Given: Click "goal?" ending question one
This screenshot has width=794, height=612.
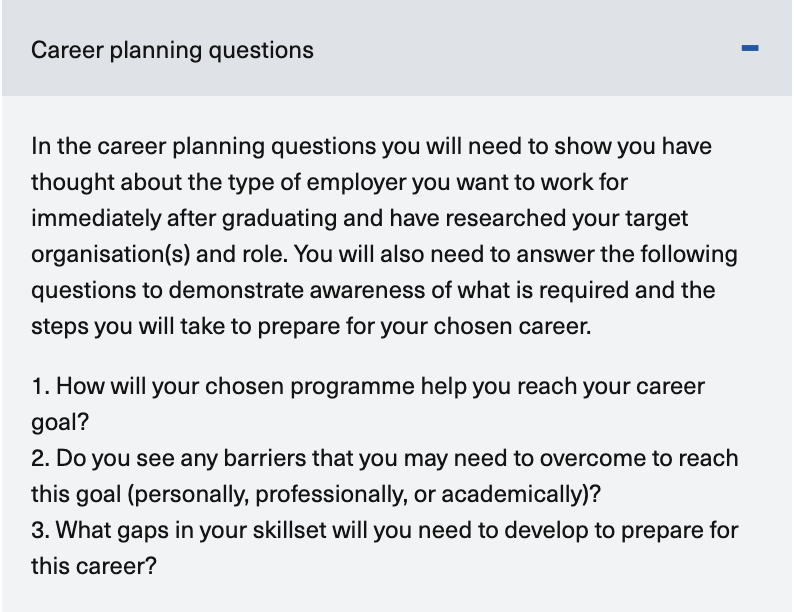Looking at the screenshot, I should (x=60, y=422).
